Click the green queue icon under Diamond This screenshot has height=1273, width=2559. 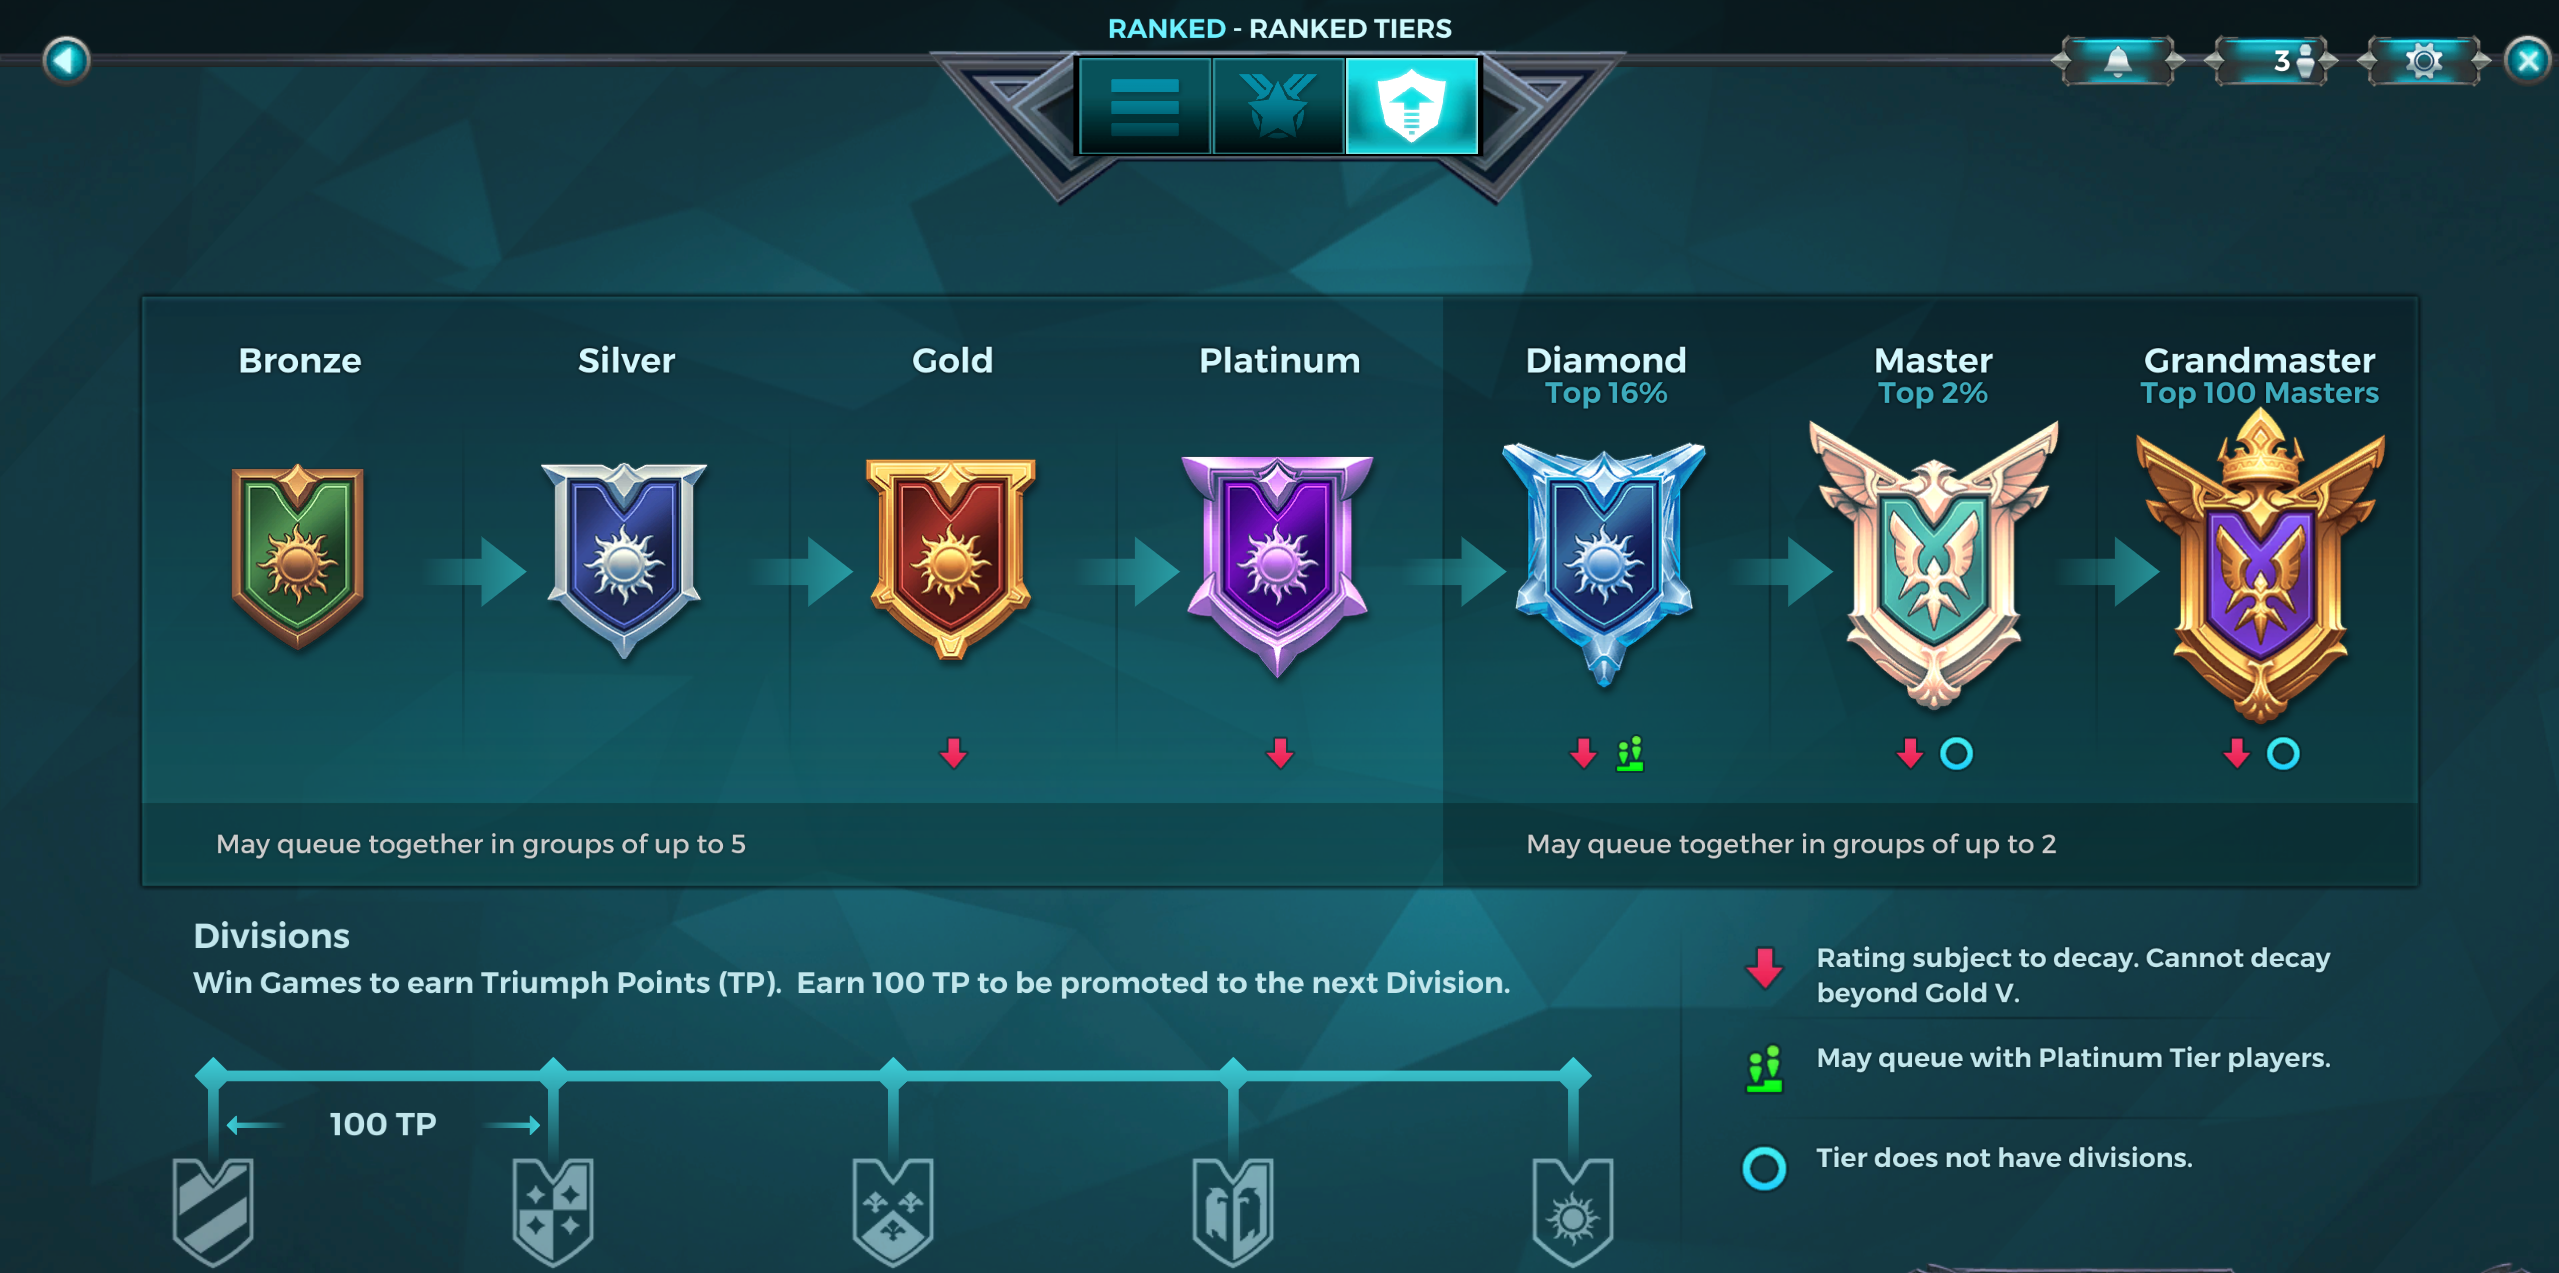tap(1630, 754)
